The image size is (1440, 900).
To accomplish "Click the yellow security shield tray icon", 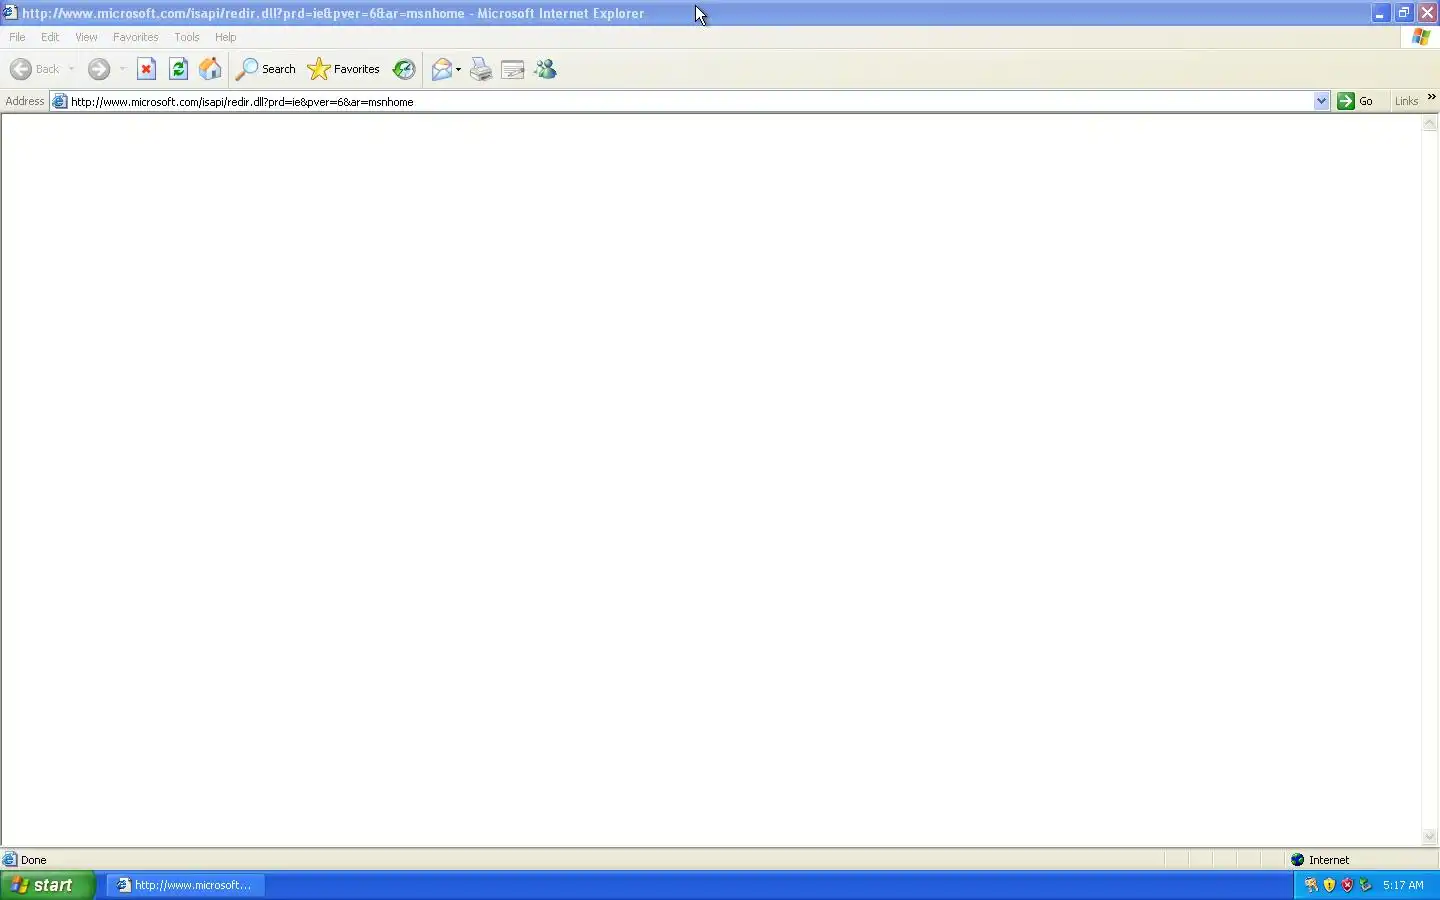I will point(1329,885).
